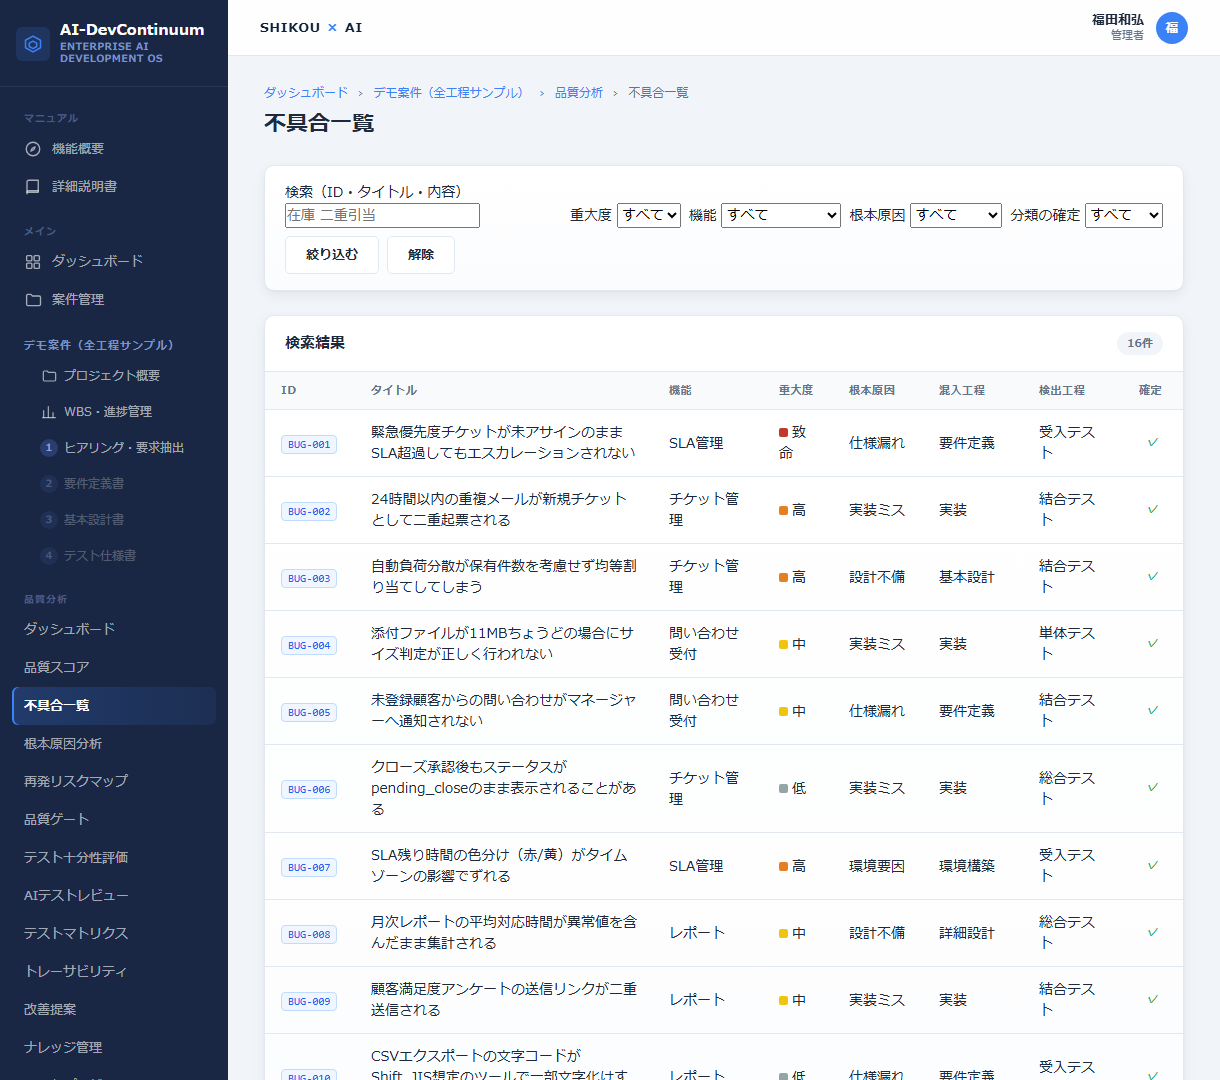Open ナレッジ管理 in the sidebar
This screenshot has height=1080, width=1220.
(114, 1048)
